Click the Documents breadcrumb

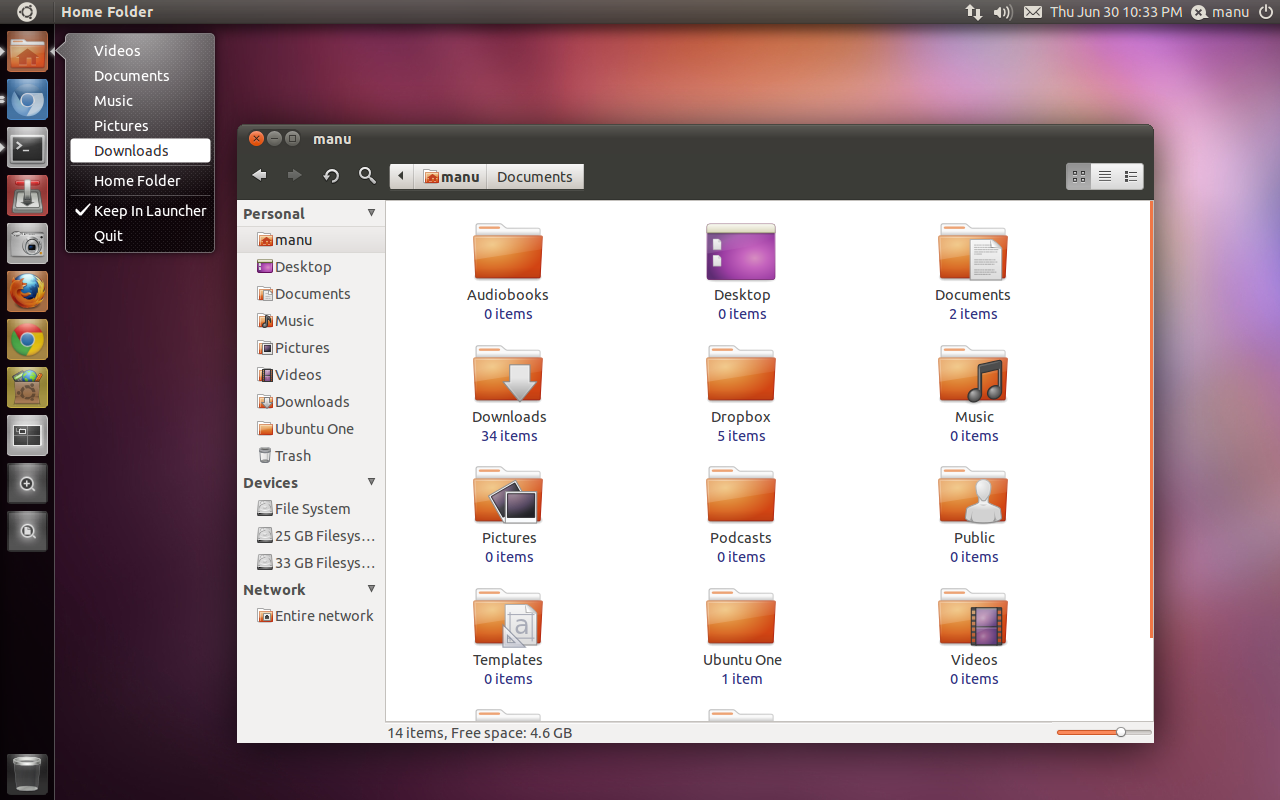click(534, 176)
